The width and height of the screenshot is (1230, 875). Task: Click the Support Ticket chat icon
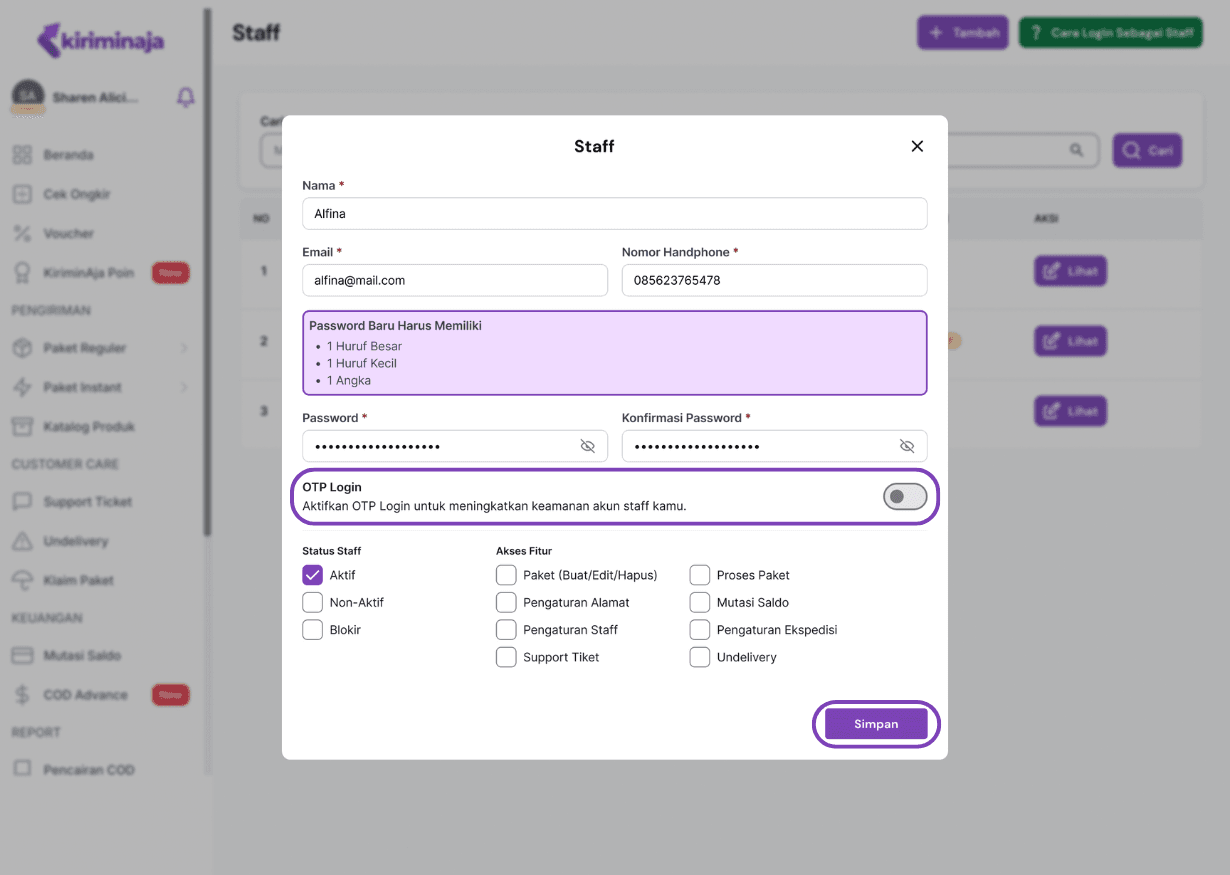click(22, 502)
